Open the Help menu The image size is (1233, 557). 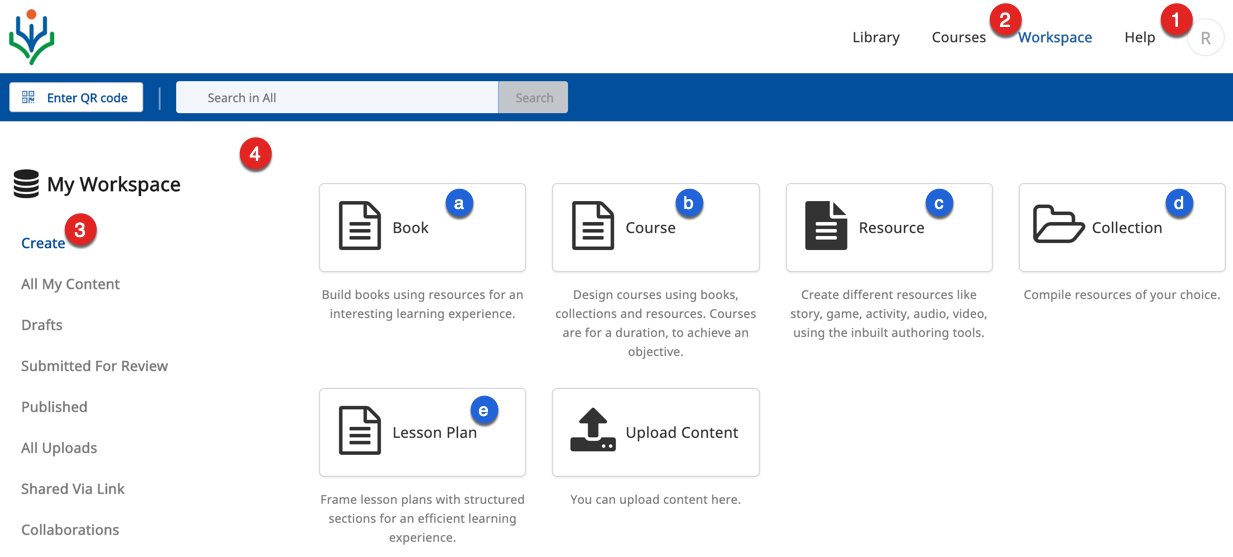1139,37
